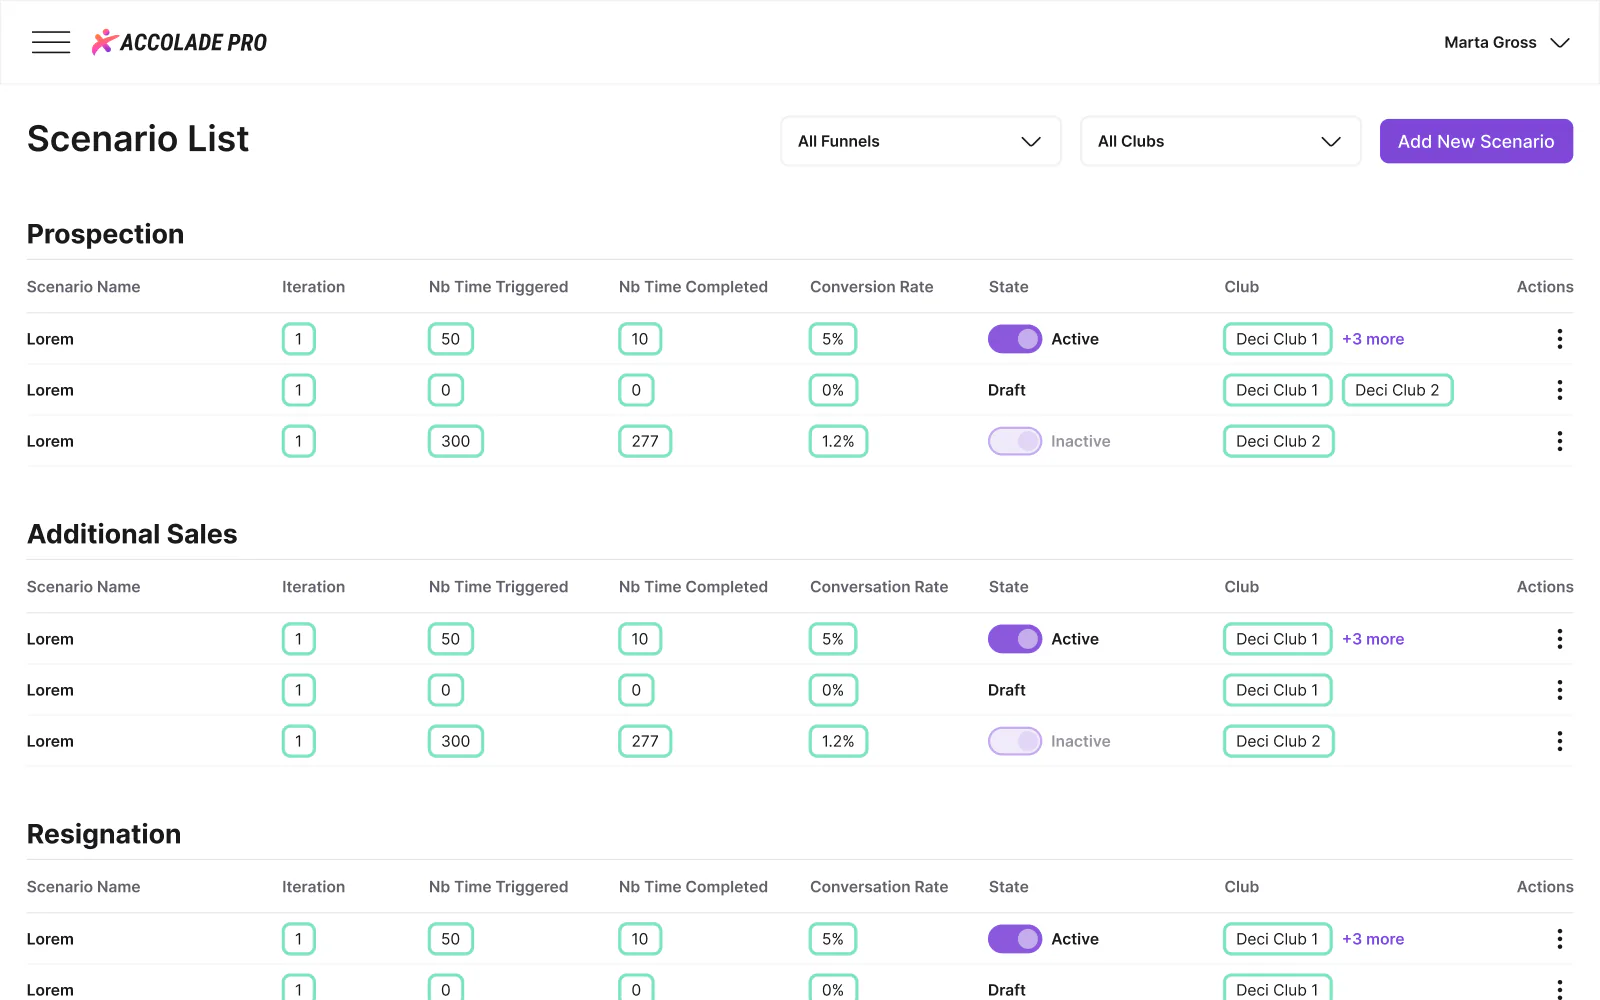This screenshot has width=1600, height=1000.
Task: Show +3 more clubs in Additional Sales
Action: point(1373,639)
